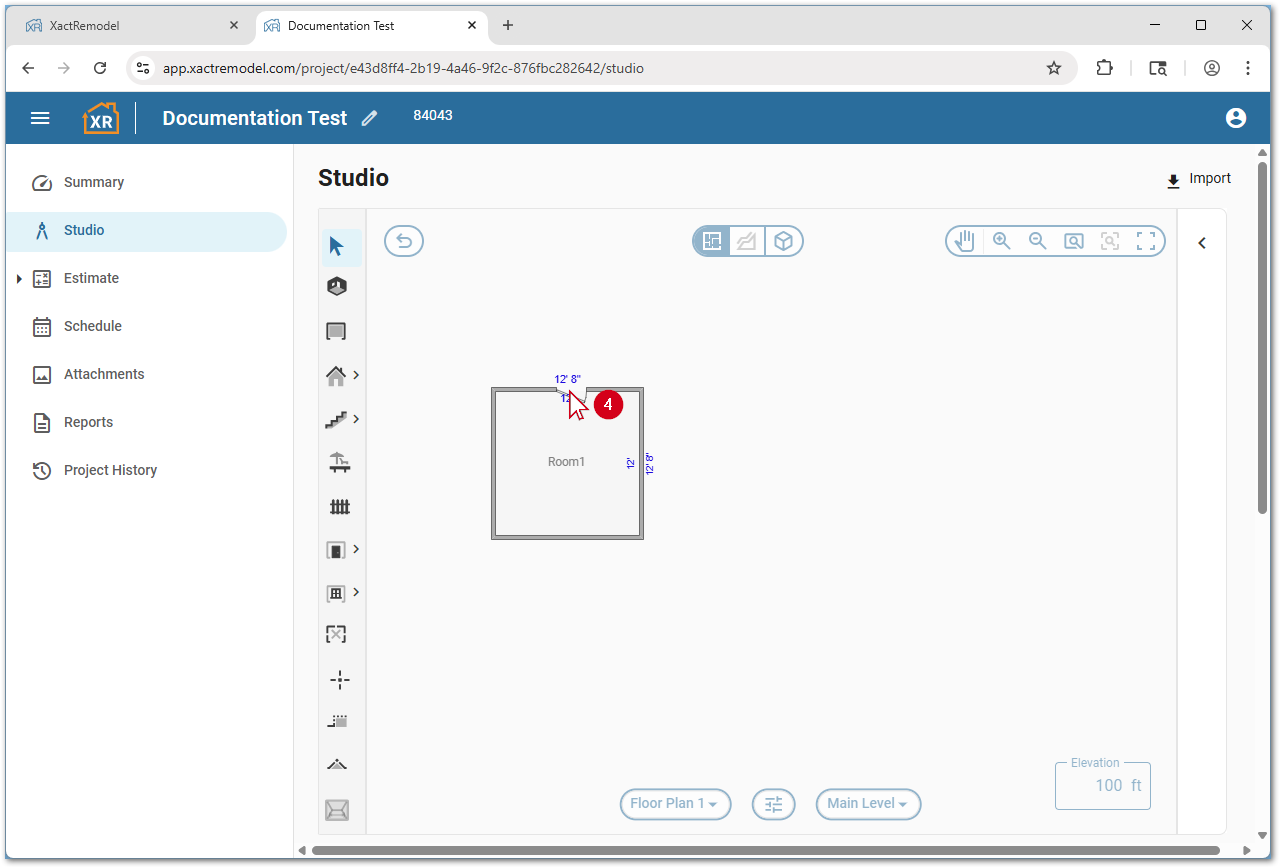The width and height of the screenshot is (1280, 868).
Task: Open the Floor Plan 1 dropdown
Action: 674,804
